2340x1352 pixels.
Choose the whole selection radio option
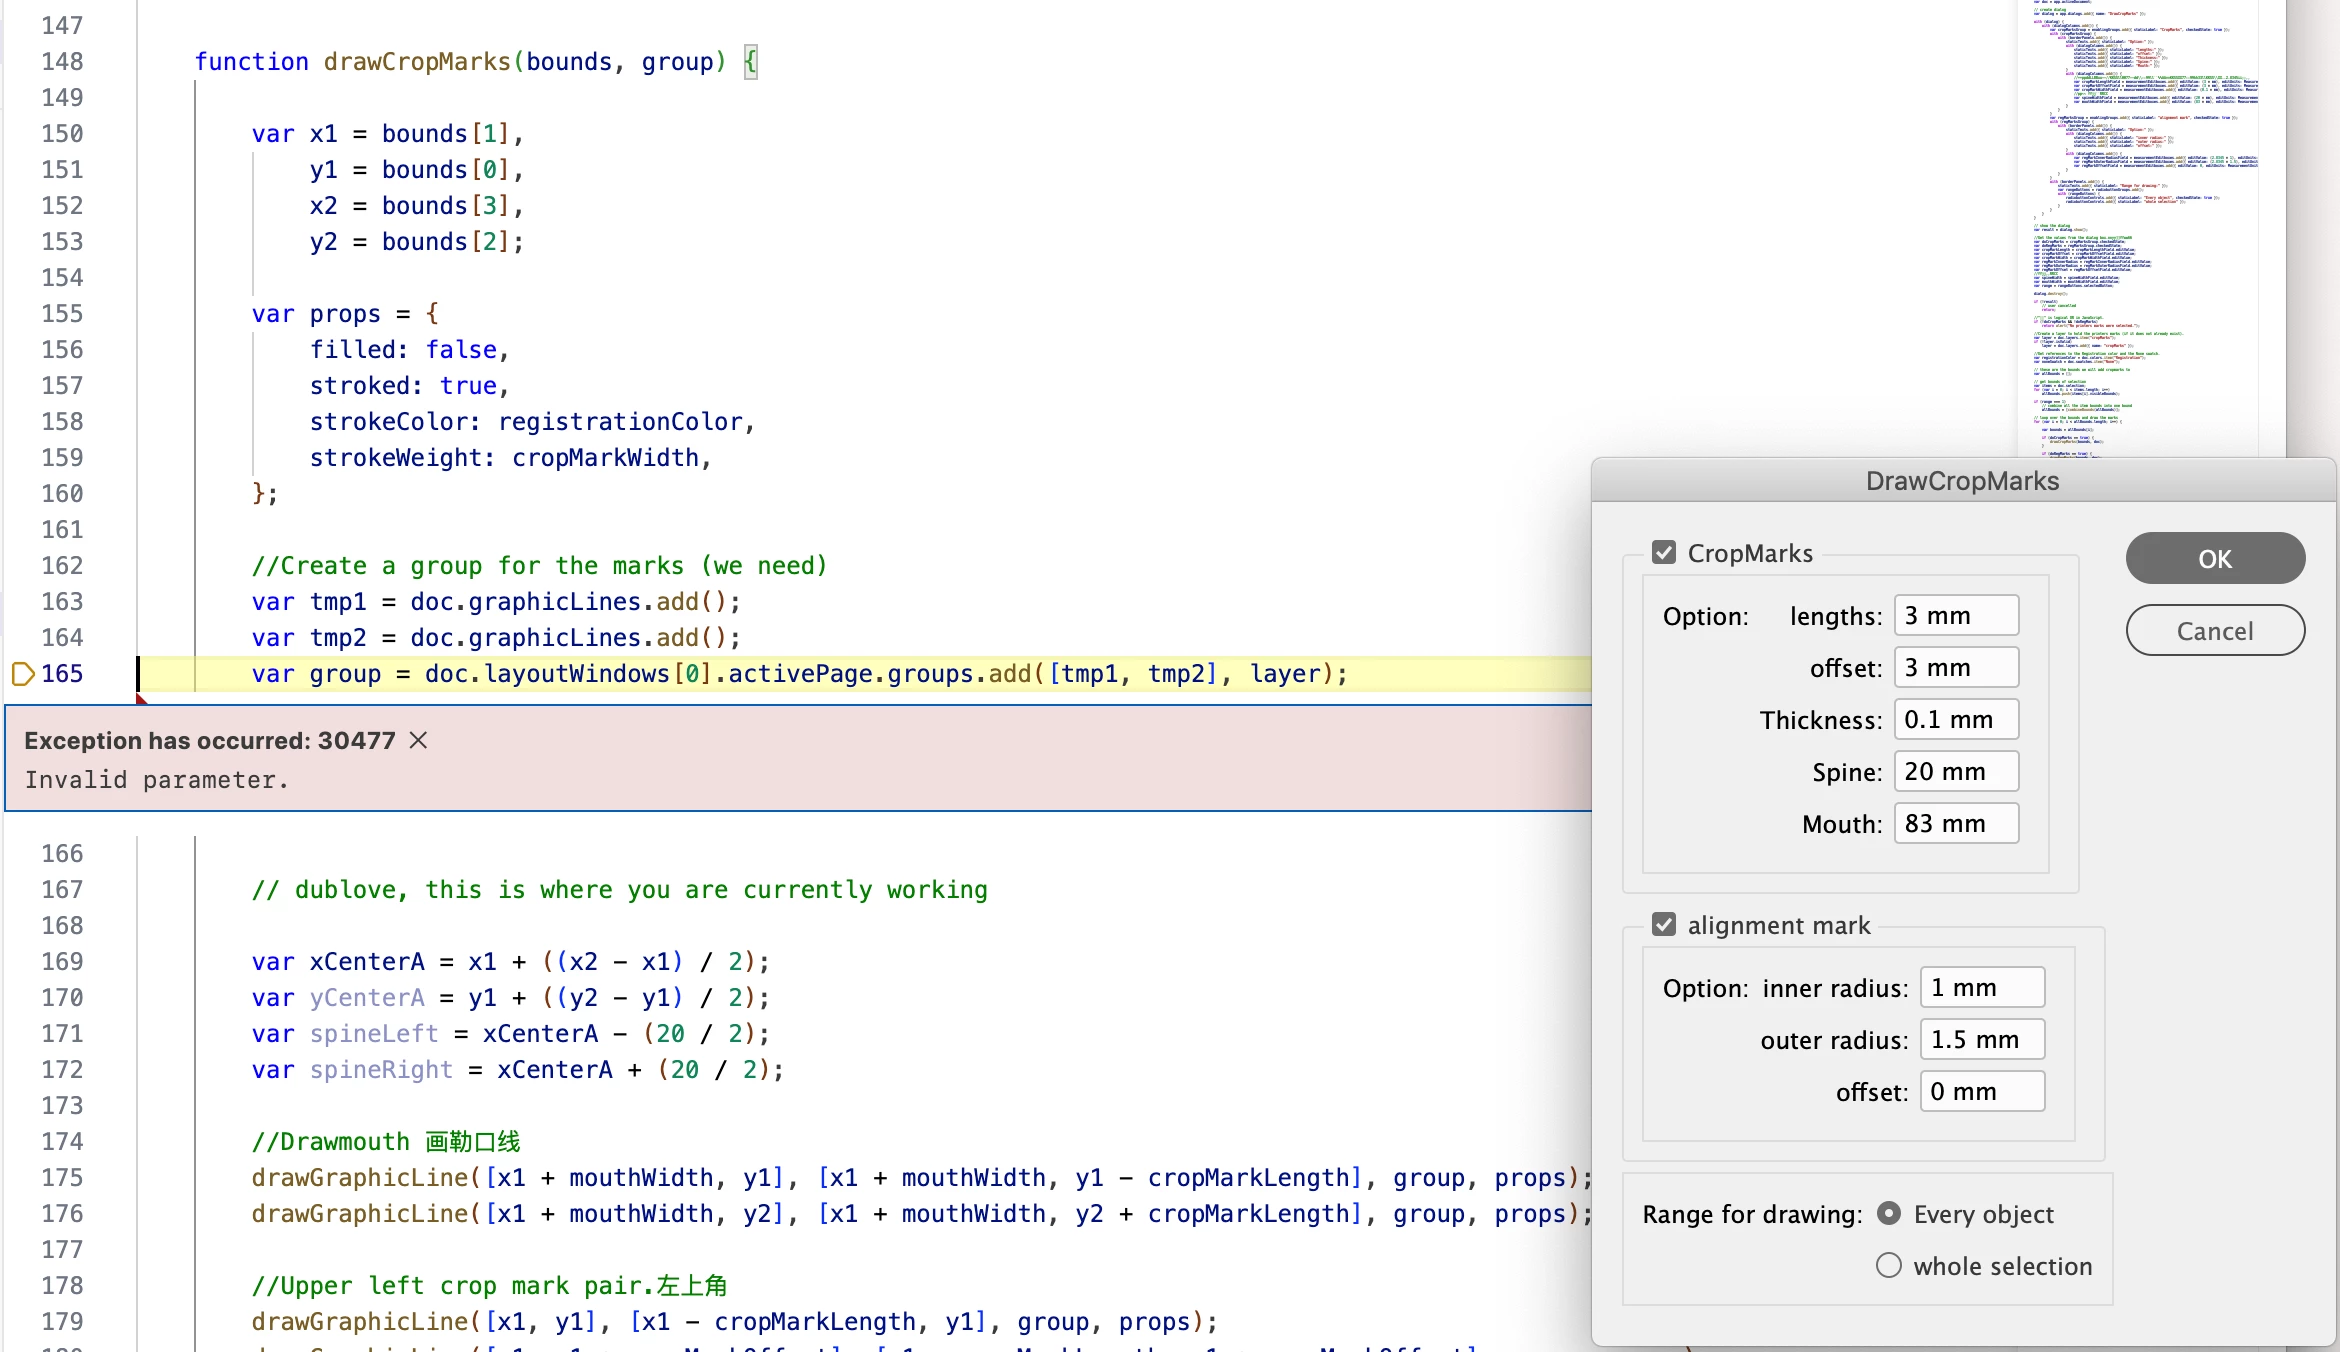(x=1888, y=1266)
